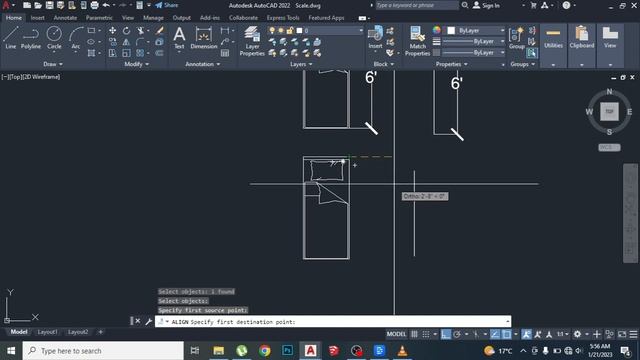Viewport: 640px width, 360px height.
Task: Click the Hatch tool icon
Action: tap(91, 53)
